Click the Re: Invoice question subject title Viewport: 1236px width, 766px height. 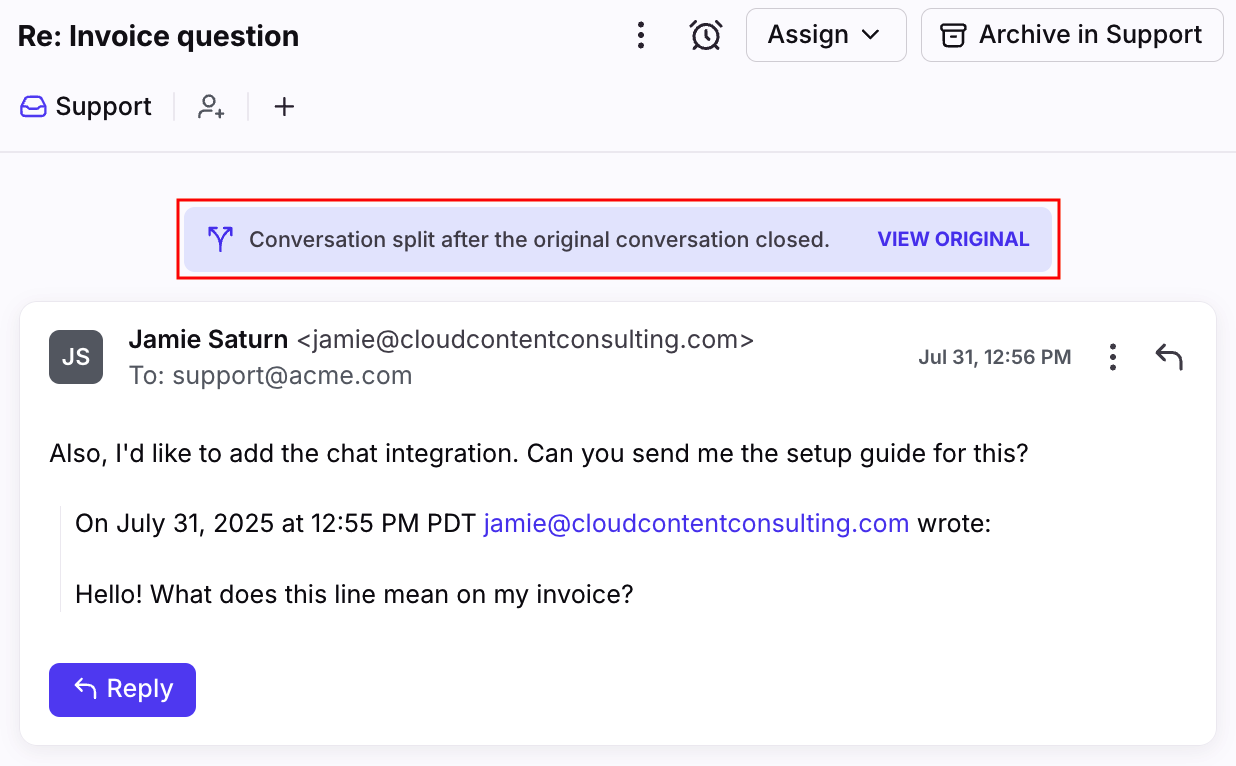[158, 36]
